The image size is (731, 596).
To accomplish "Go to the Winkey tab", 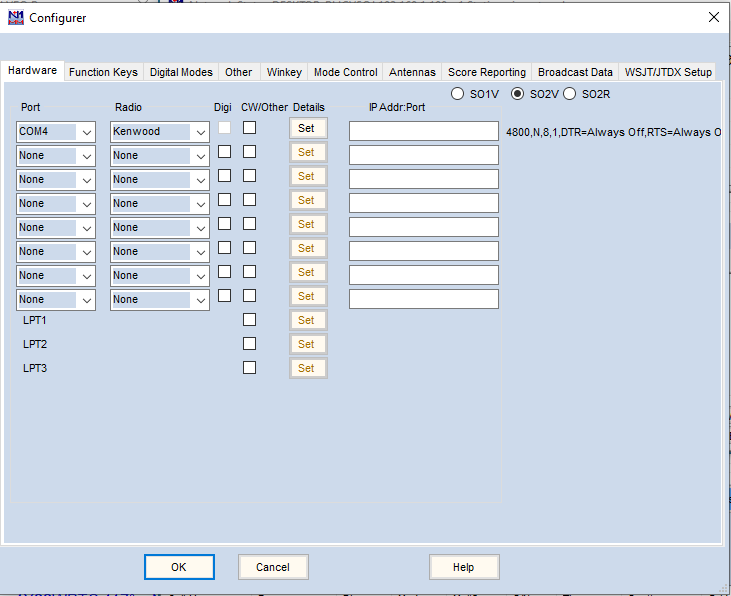I will 284,72.
